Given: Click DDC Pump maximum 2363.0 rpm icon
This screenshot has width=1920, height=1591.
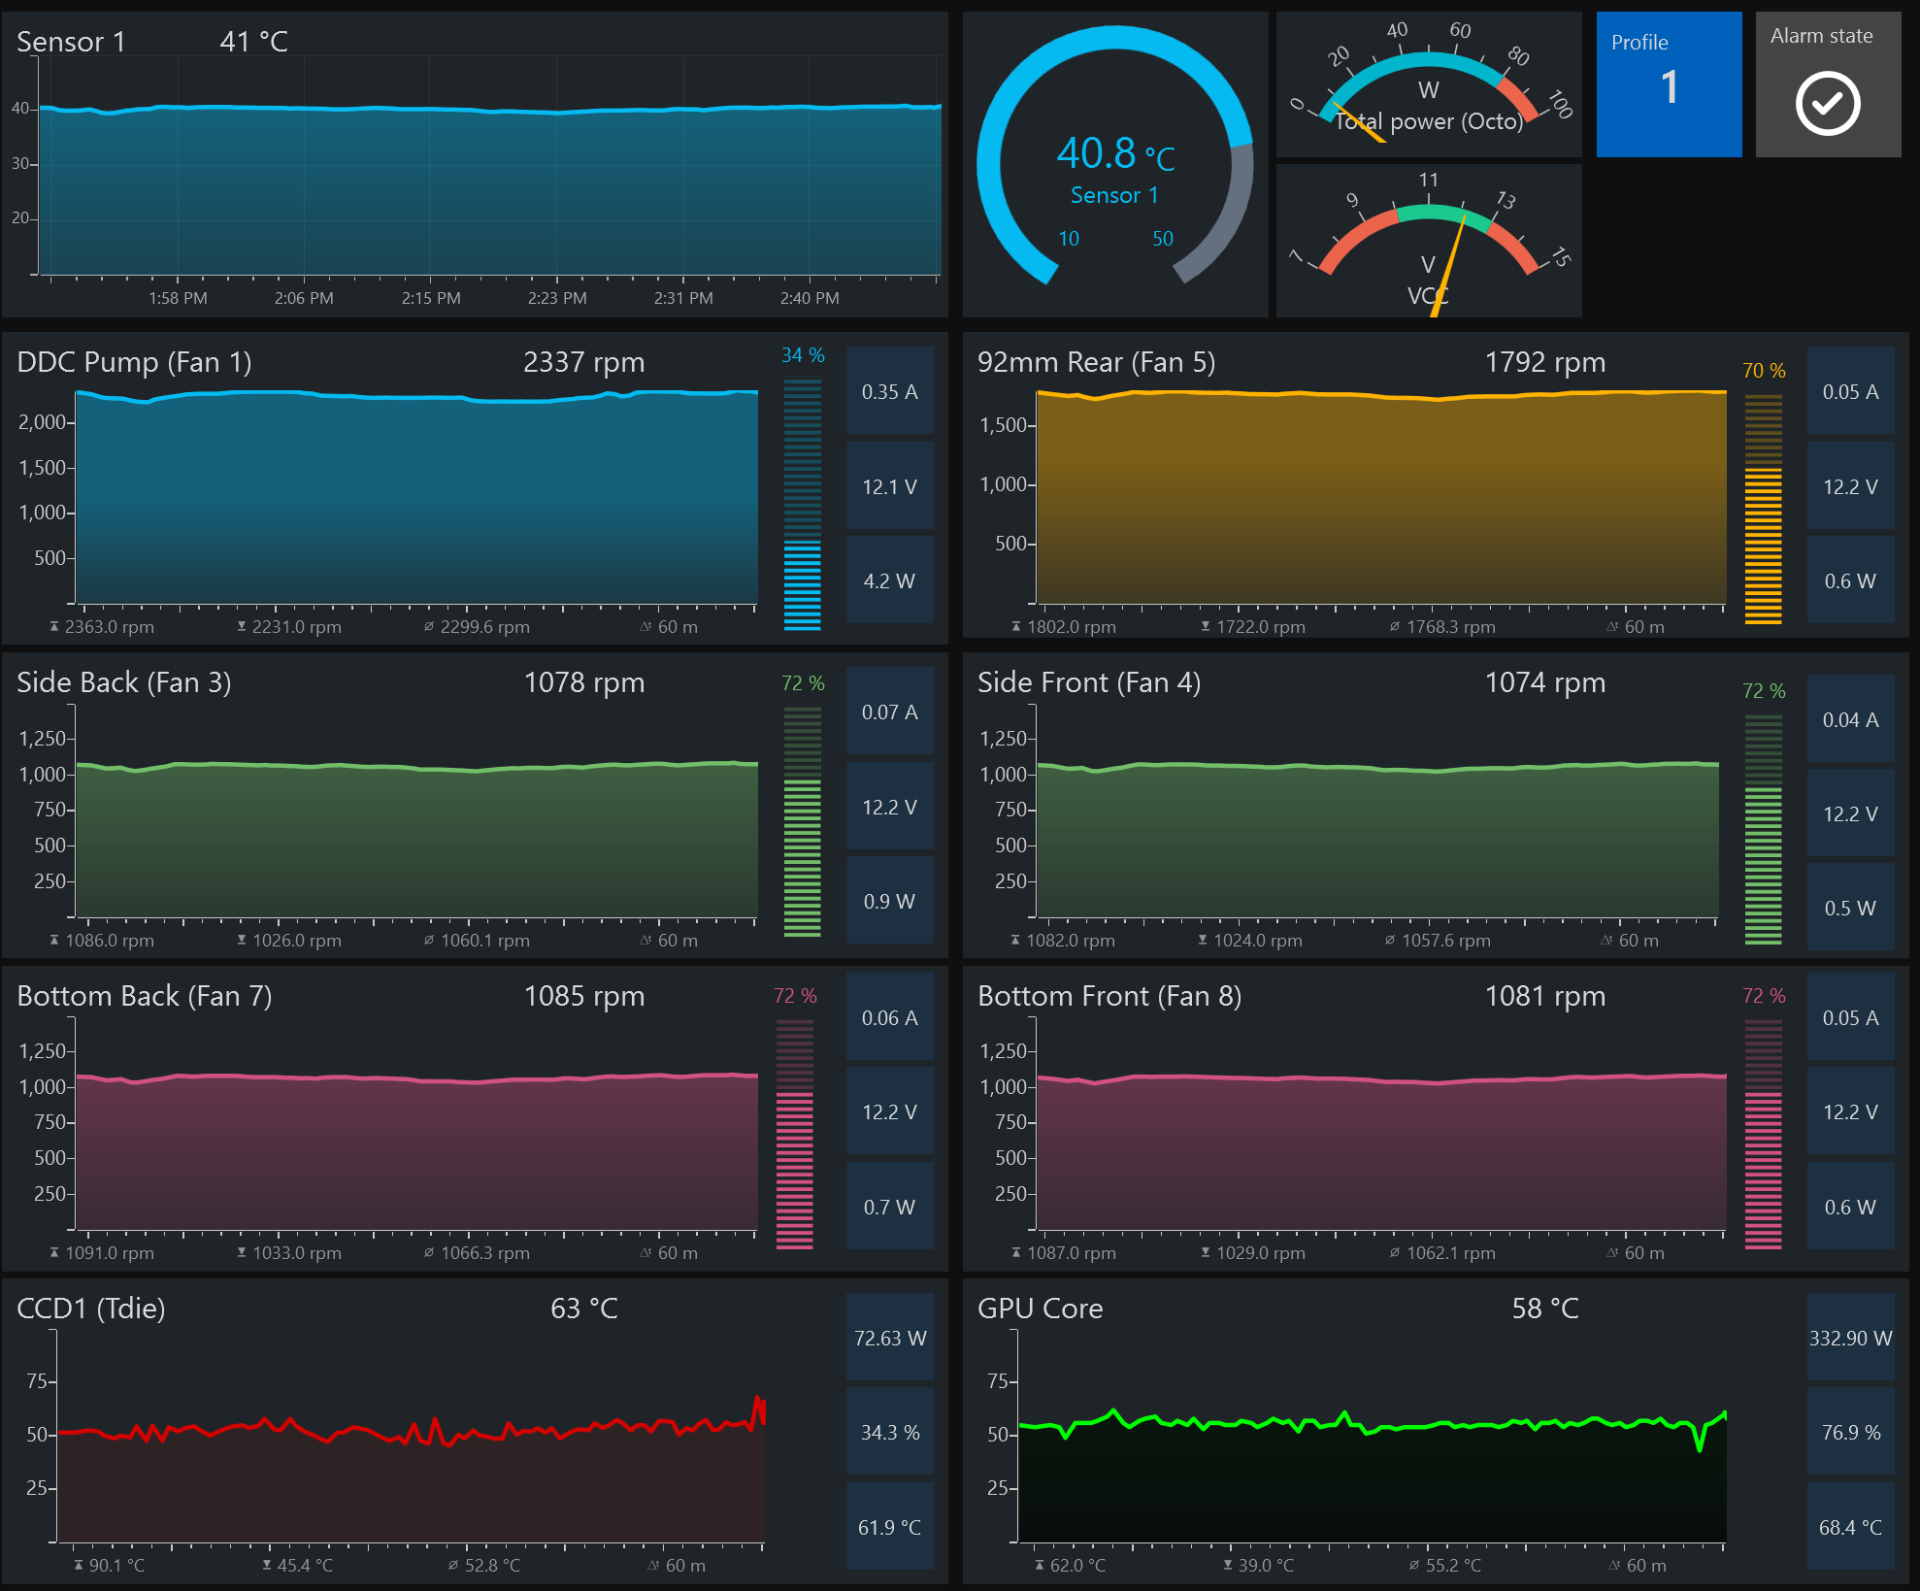Looking at the screenshot, I should tap(55, 627).
